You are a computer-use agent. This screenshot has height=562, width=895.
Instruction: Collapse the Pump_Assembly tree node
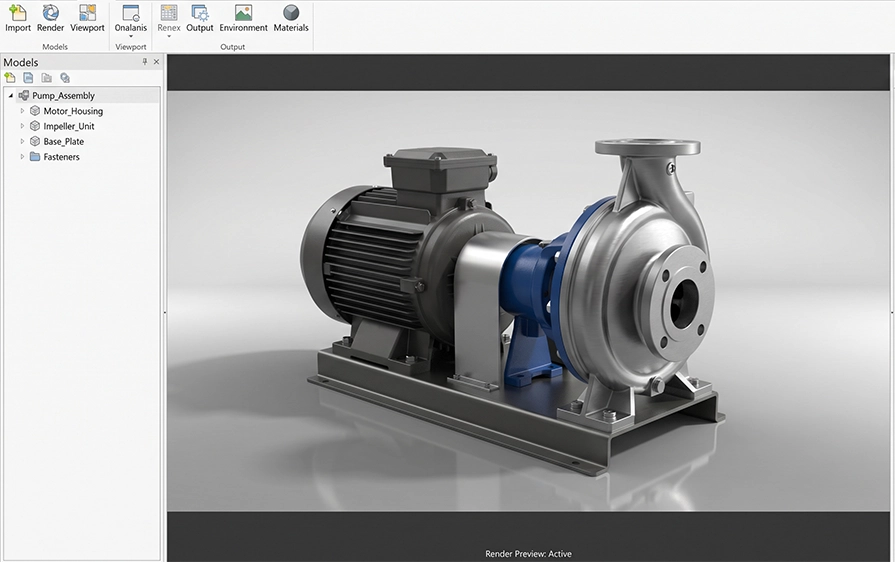(10, 95)
